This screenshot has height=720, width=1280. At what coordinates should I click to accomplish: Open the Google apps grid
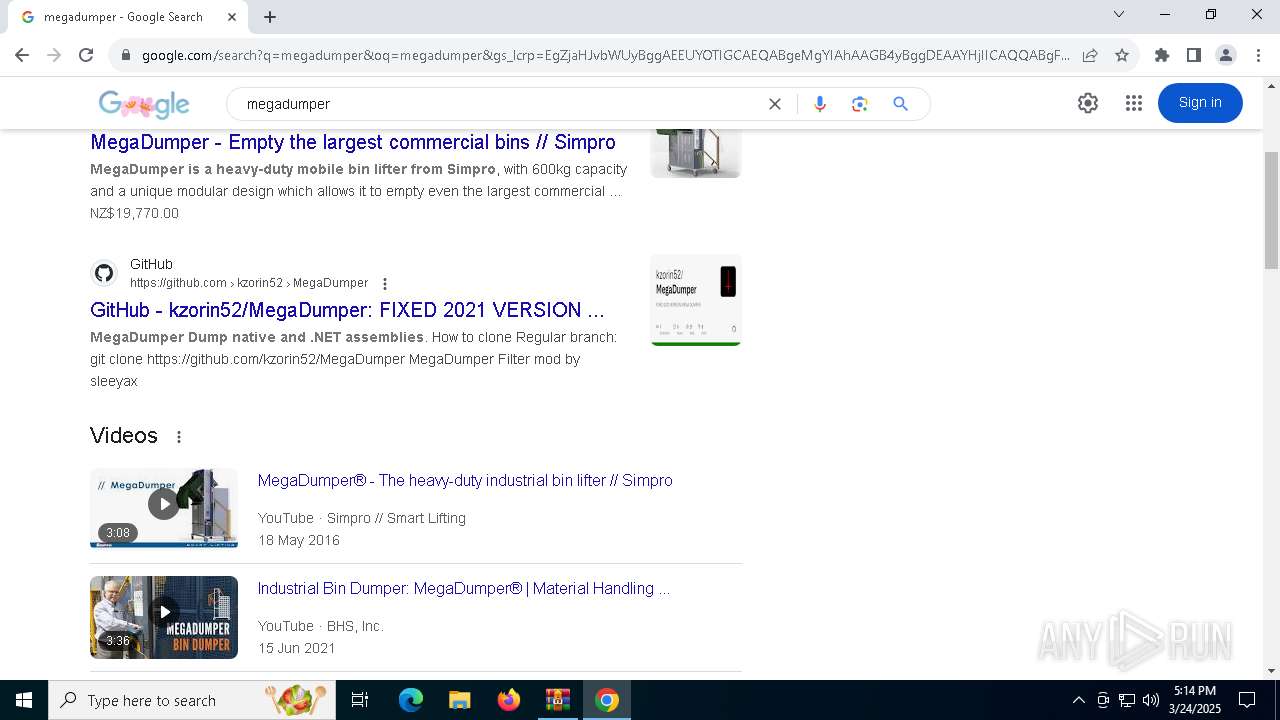point(1133,103)
